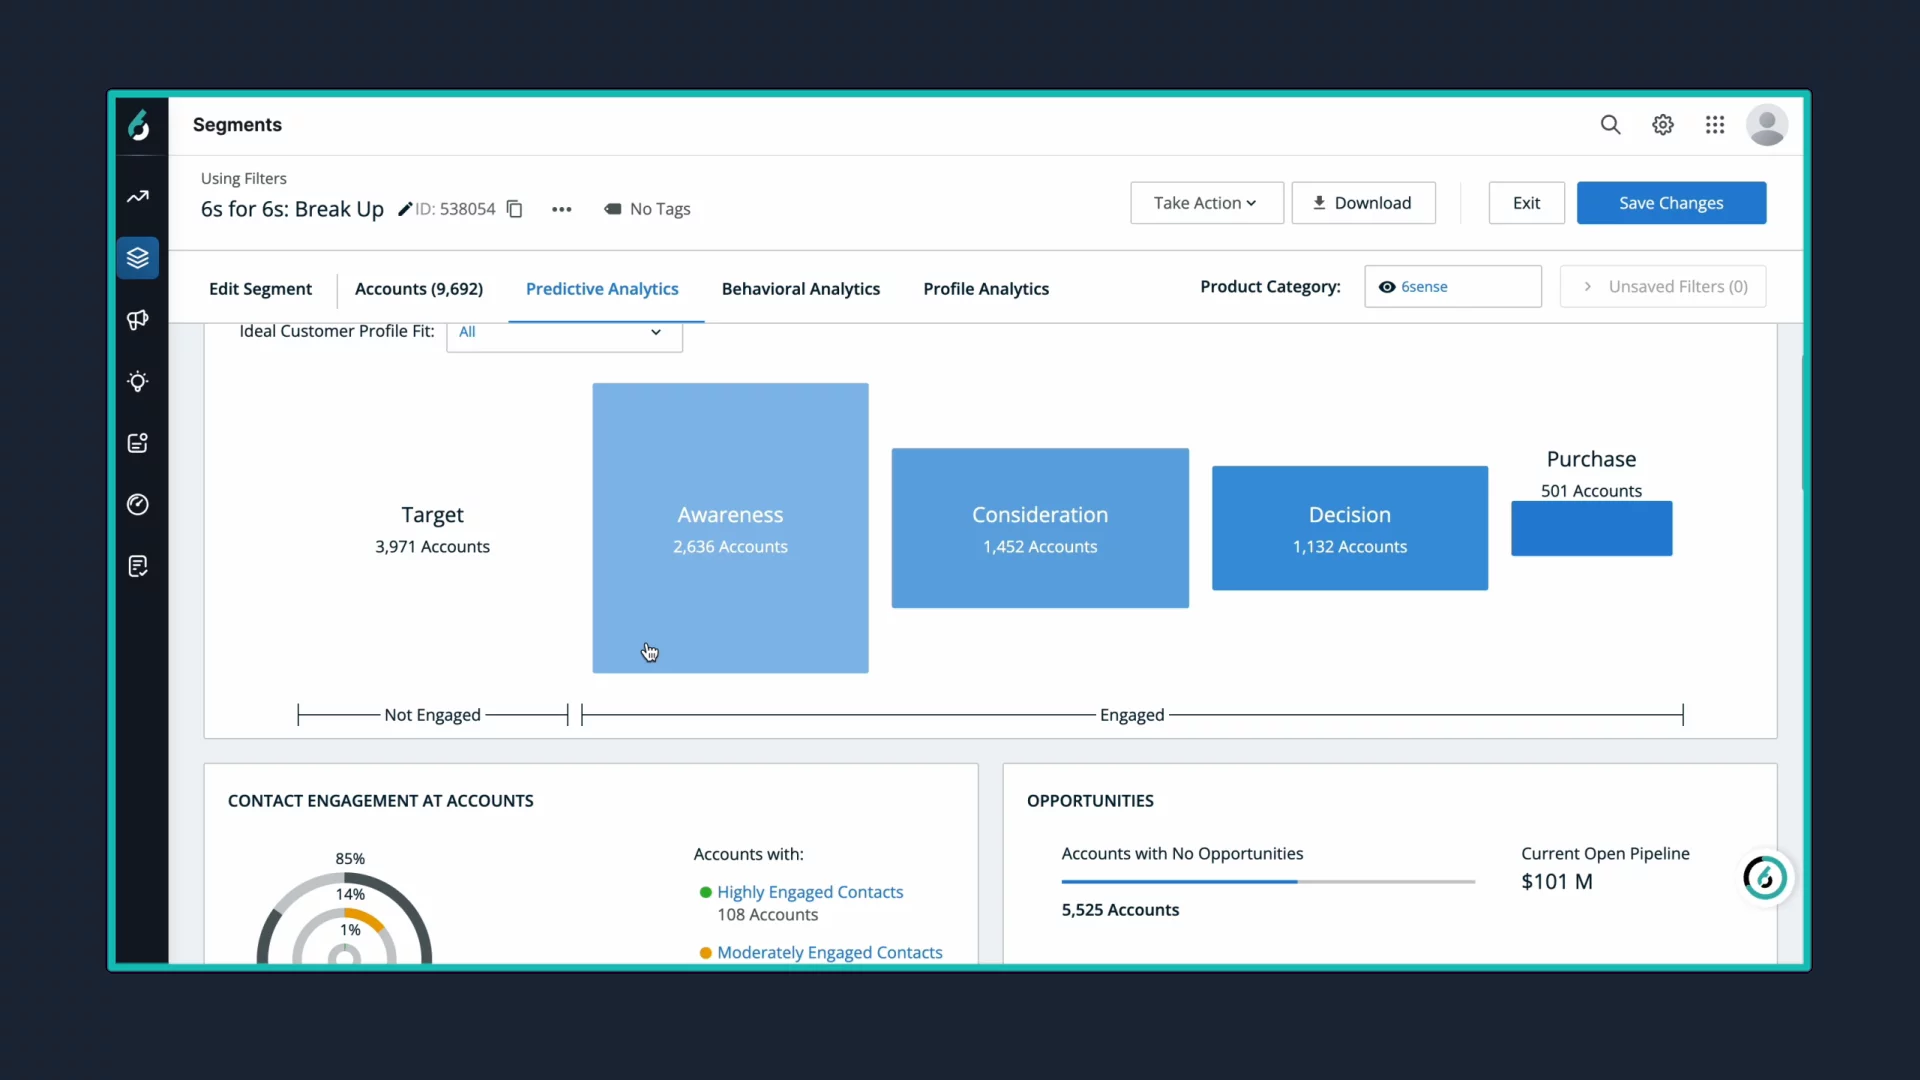Open the megaphone campaigns sidebar icon
1920x1080 pixels.
coord(138,320)
